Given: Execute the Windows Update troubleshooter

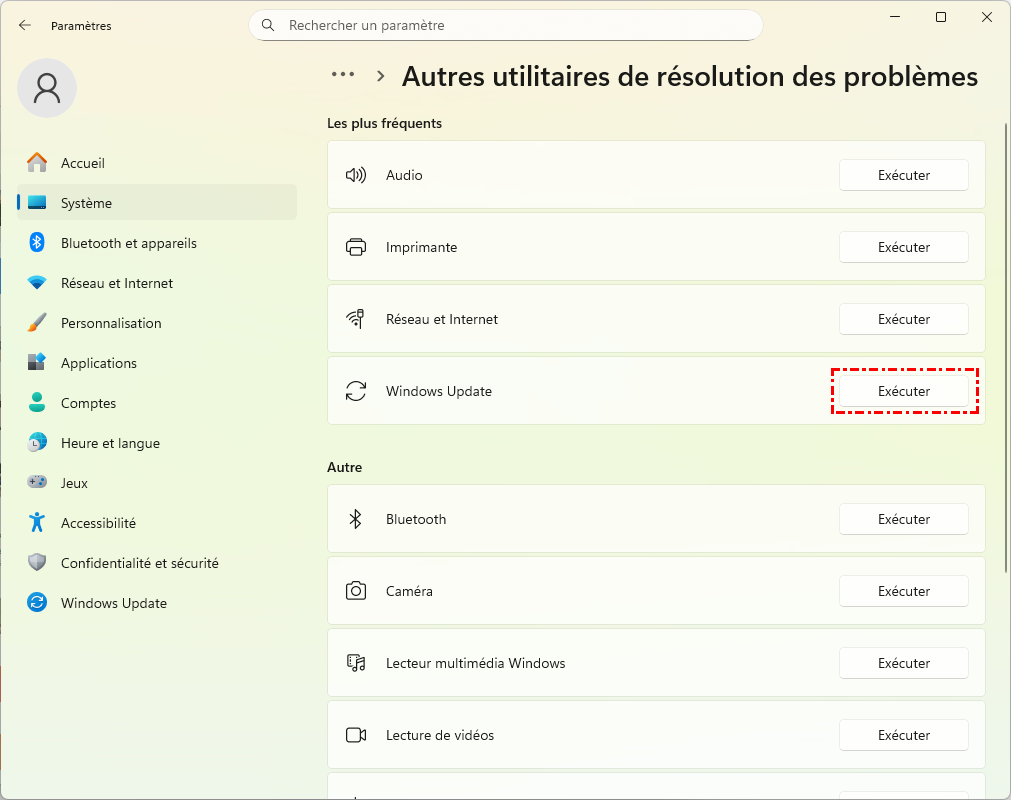Looking at the screenshot, I should pyautogui.click(x=903, y=391).
